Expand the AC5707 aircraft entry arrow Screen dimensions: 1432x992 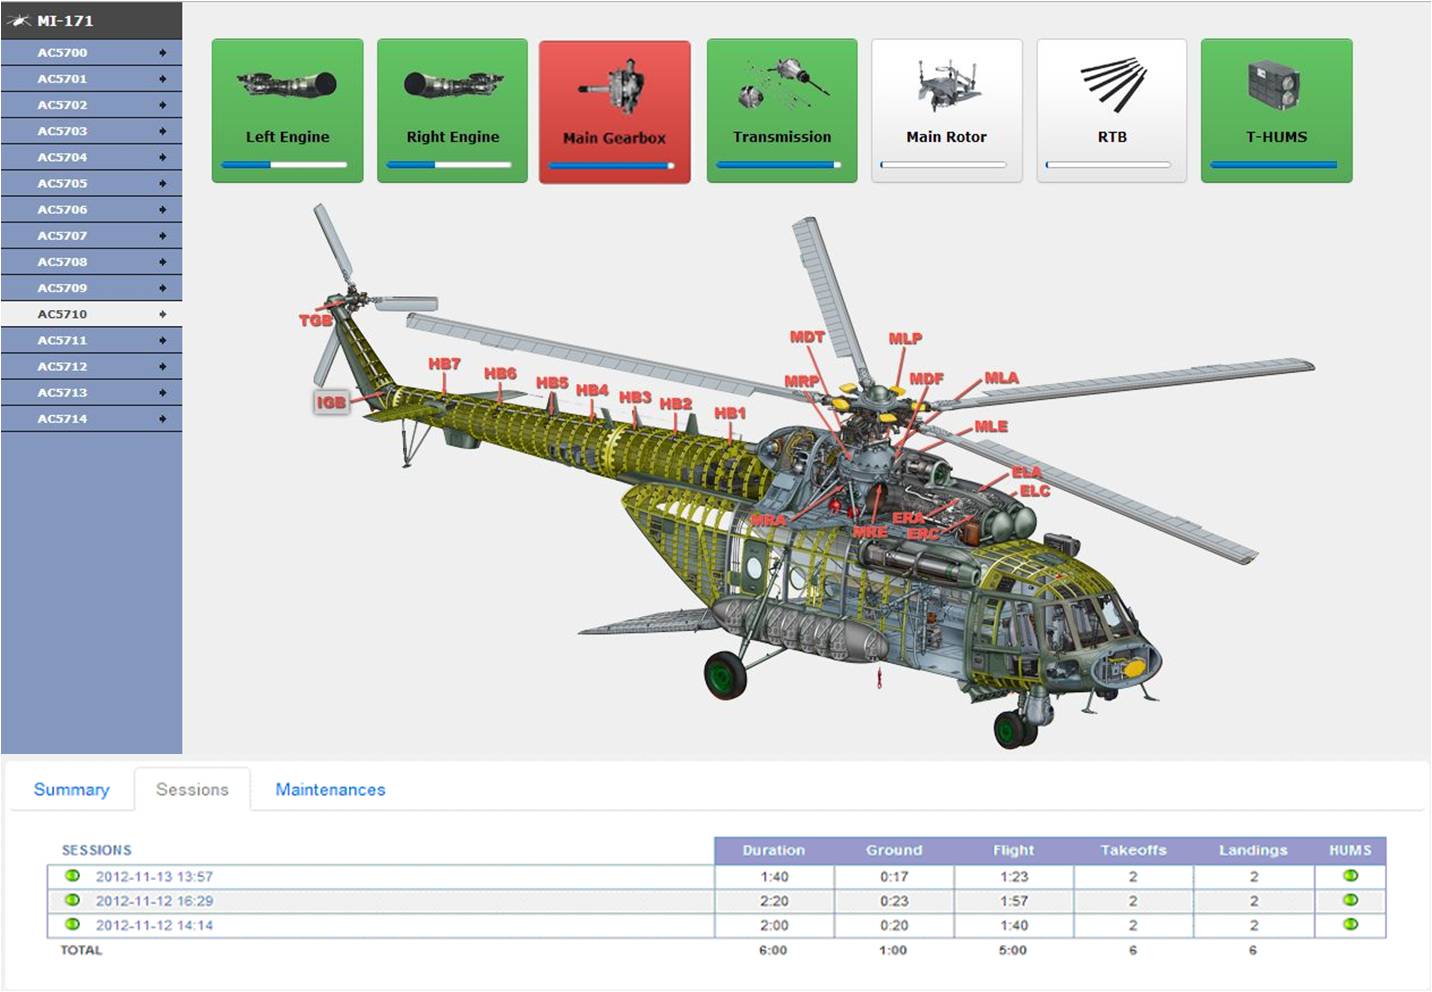pyautogui.click(x=162, y=235)
